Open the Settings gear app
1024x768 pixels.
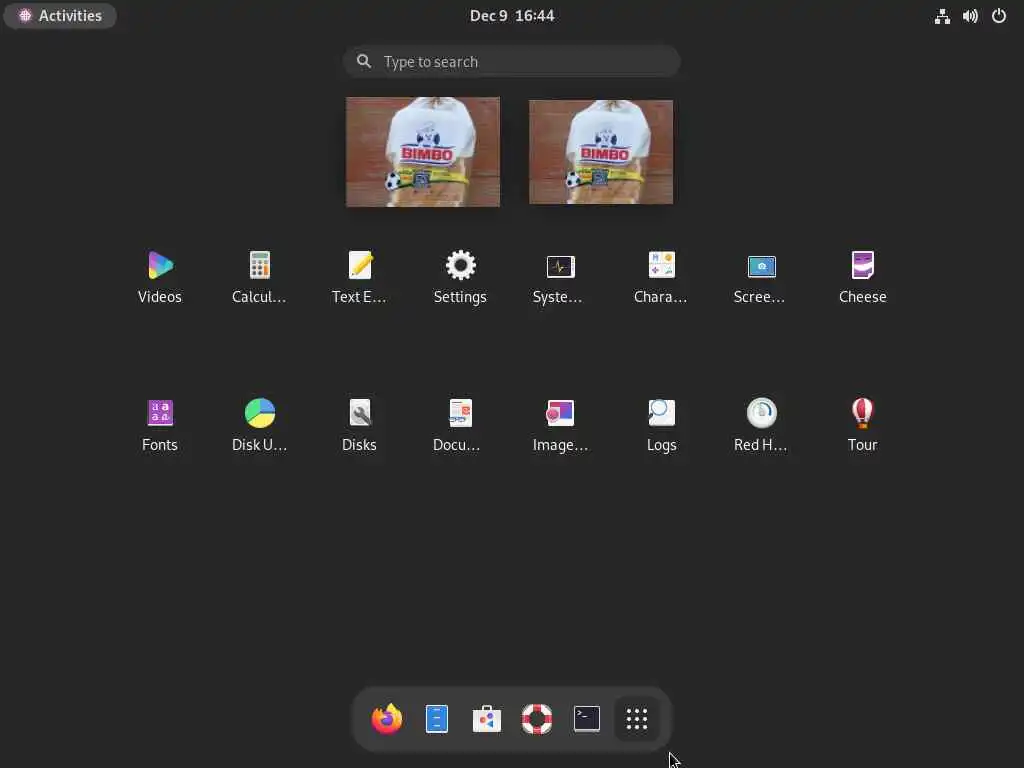[x=460, y=277]
